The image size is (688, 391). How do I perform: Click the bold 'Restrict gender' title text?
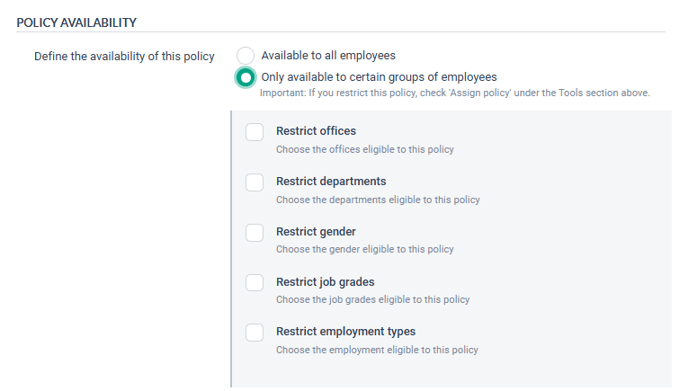316,232
